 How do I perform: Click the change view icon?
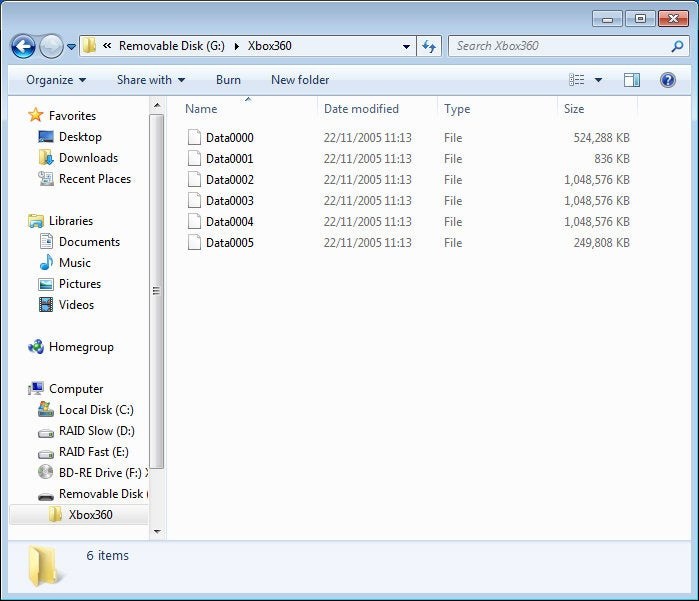577,80
